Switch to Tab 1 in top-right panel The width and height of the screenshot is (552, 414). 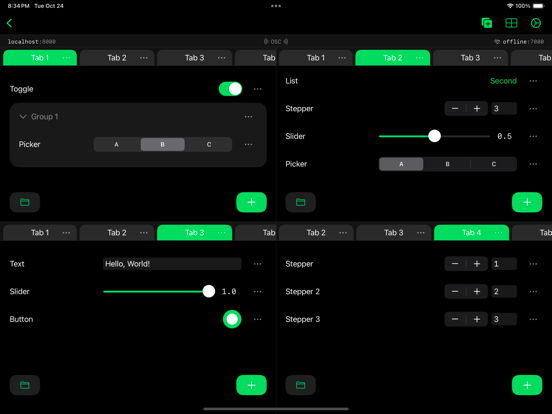click(x=315, y=58)
